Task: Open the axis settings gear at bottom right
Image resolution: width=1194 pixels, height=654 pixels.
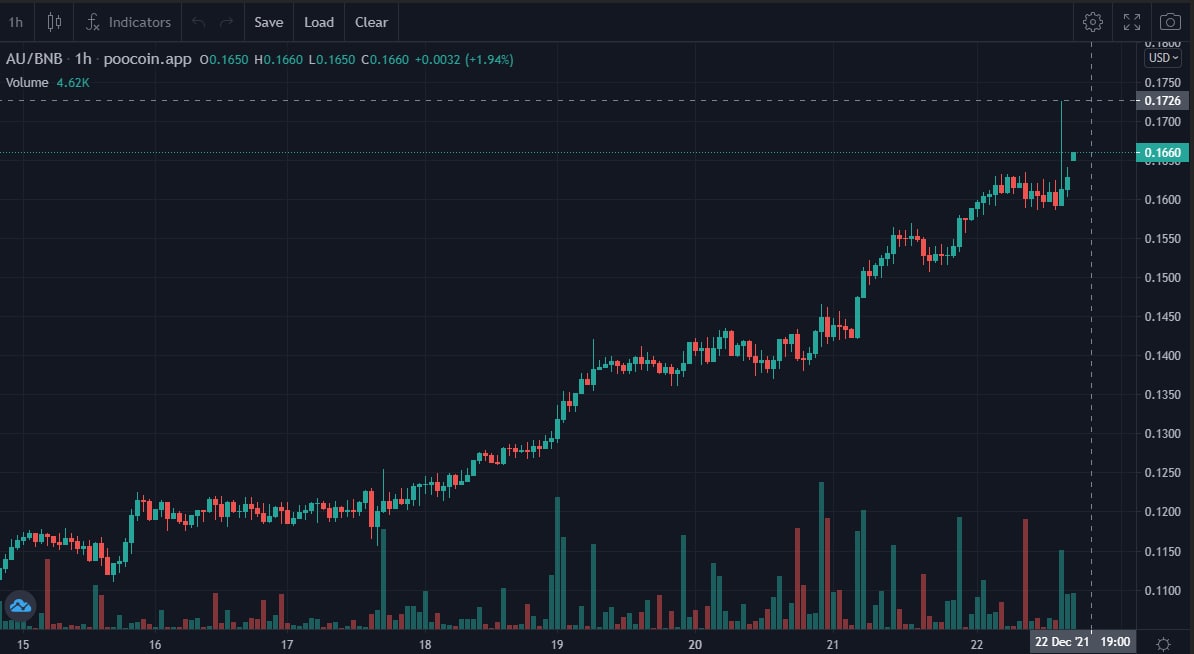Action: click(1163, 643)
